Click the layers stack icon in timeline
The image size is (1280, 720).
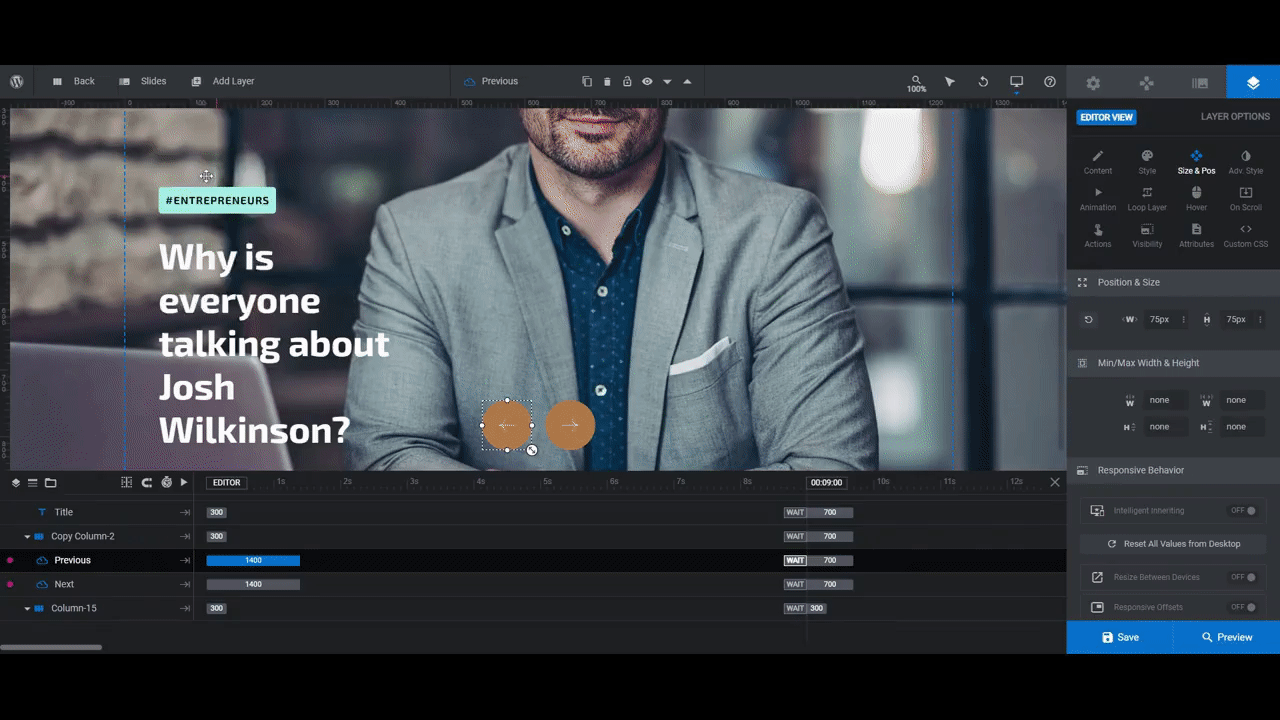click(x=16, y=482)
